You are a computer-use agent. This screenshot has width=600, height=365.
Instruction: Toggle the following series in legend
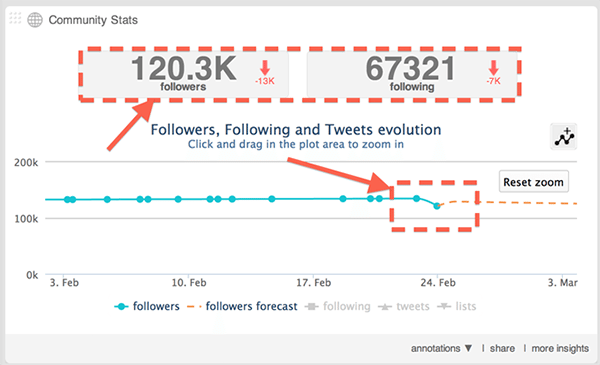(x=338, y=306)
